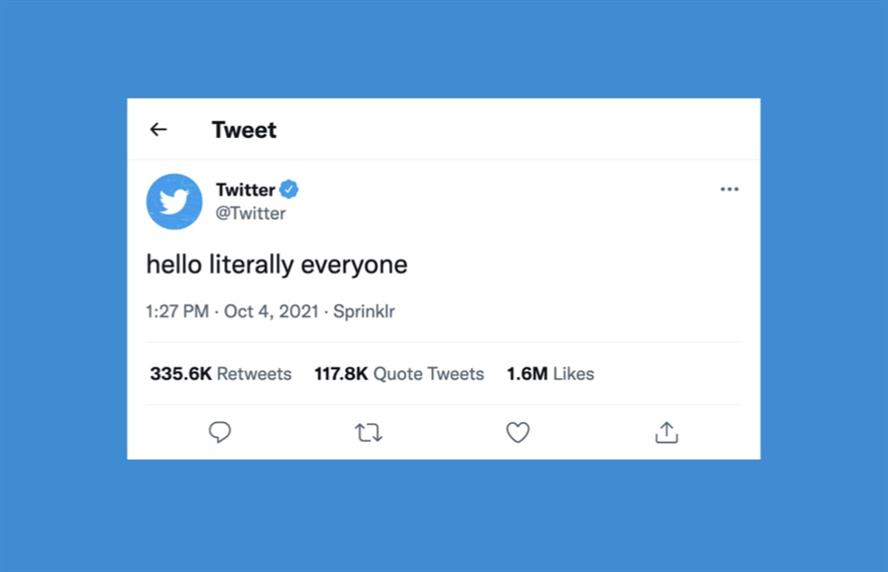The width and height of the screenshot is (888, 572).
Task: Click the Sprinklr source link
Action: click(x=364, y=311)
